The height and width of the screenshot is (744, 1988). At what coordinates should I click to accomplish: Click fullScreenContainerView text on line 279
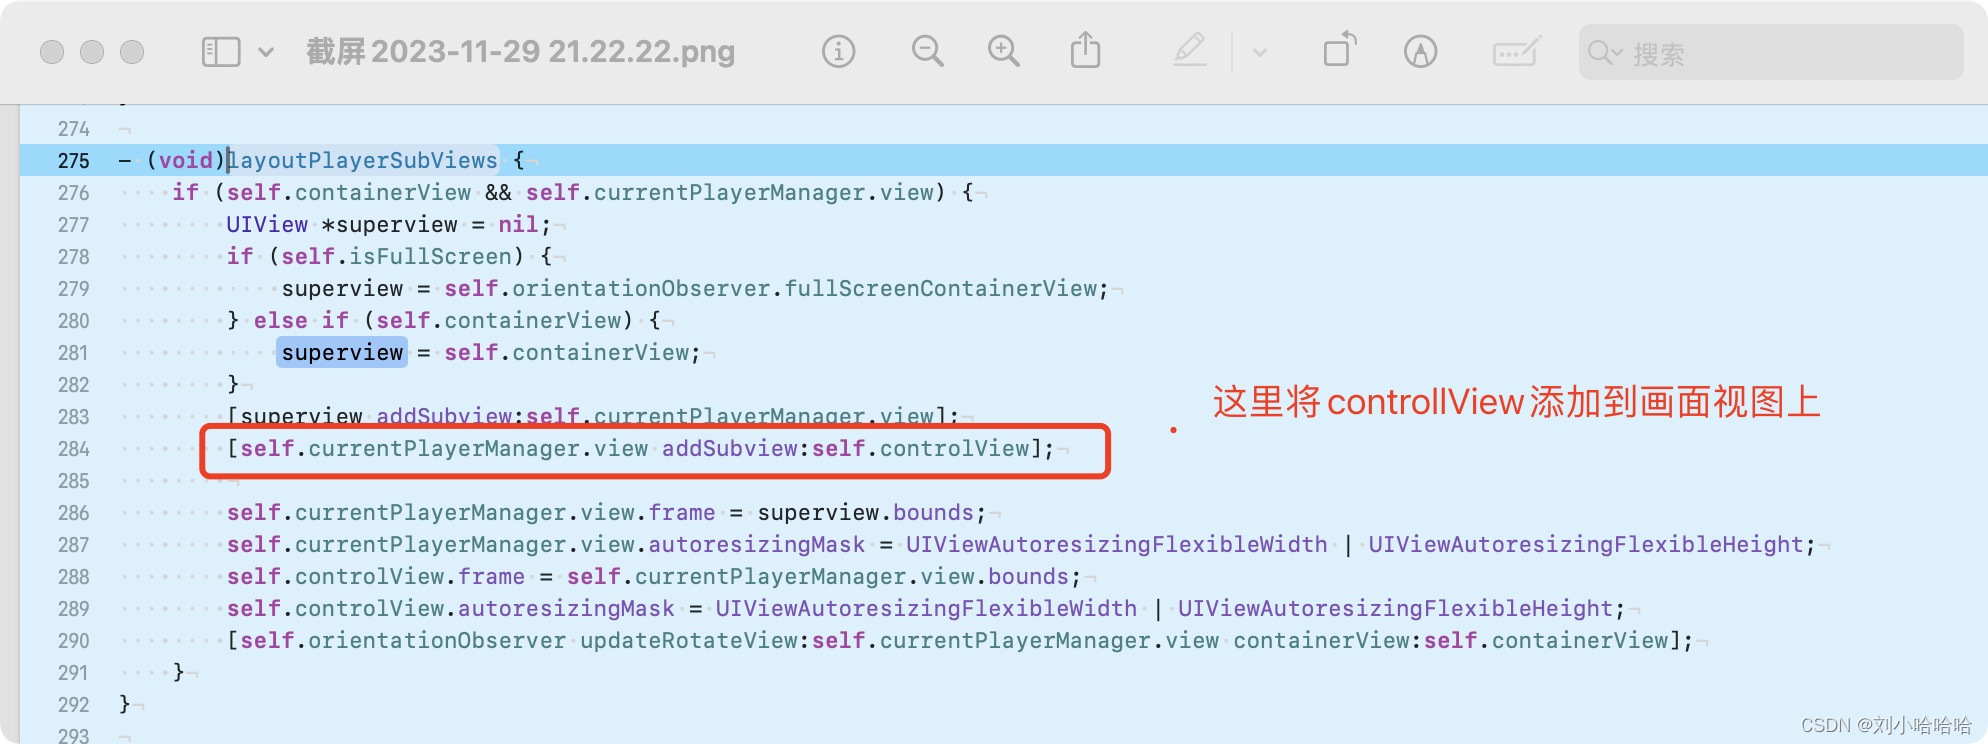(x=941, y=289)
